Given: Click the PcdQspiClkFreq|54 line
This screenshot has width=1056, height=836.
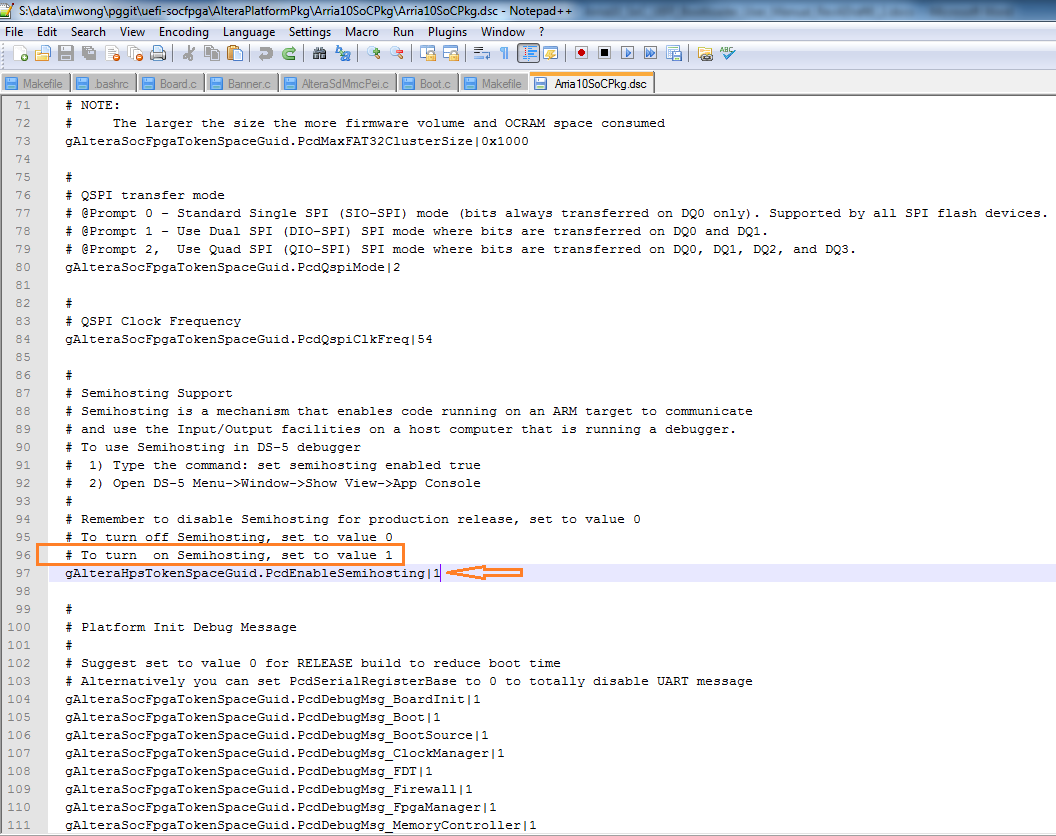Looking at the screenshot, I should (249, 340).
